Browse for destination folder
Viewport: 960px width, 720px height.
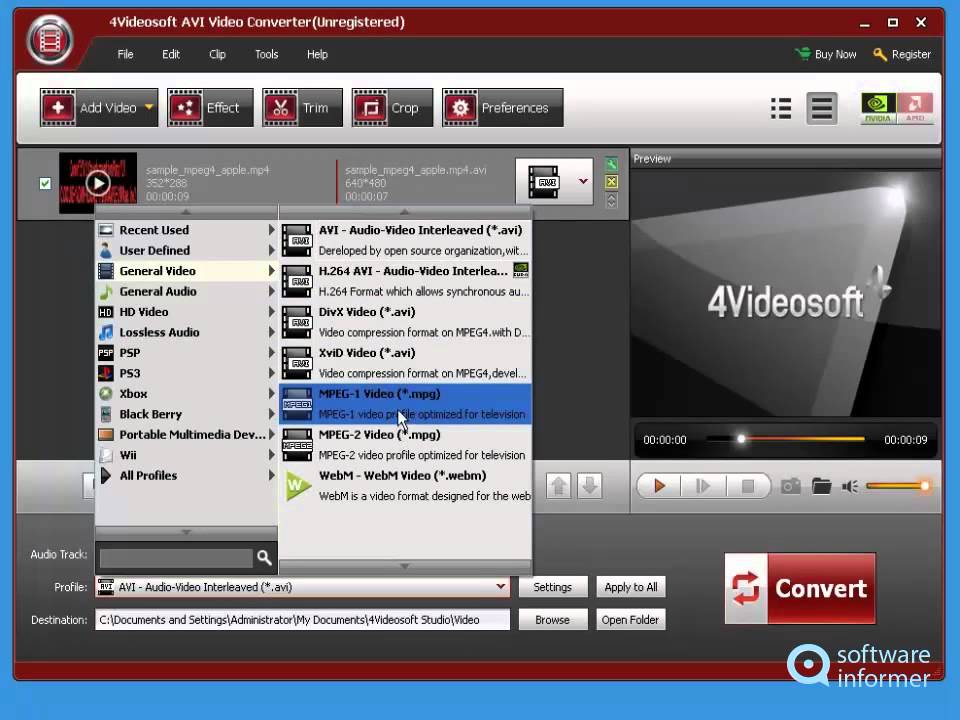point(553,620)
